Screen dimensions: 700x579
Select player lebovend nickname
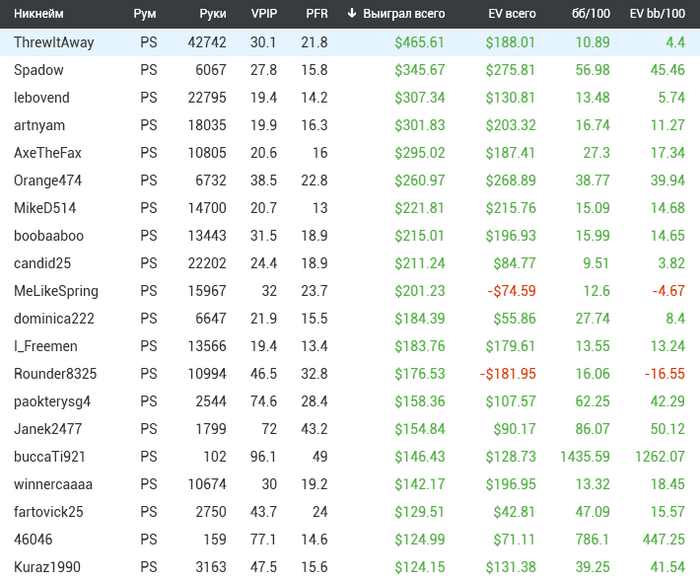pyautogui.click(x=42, y=98)
